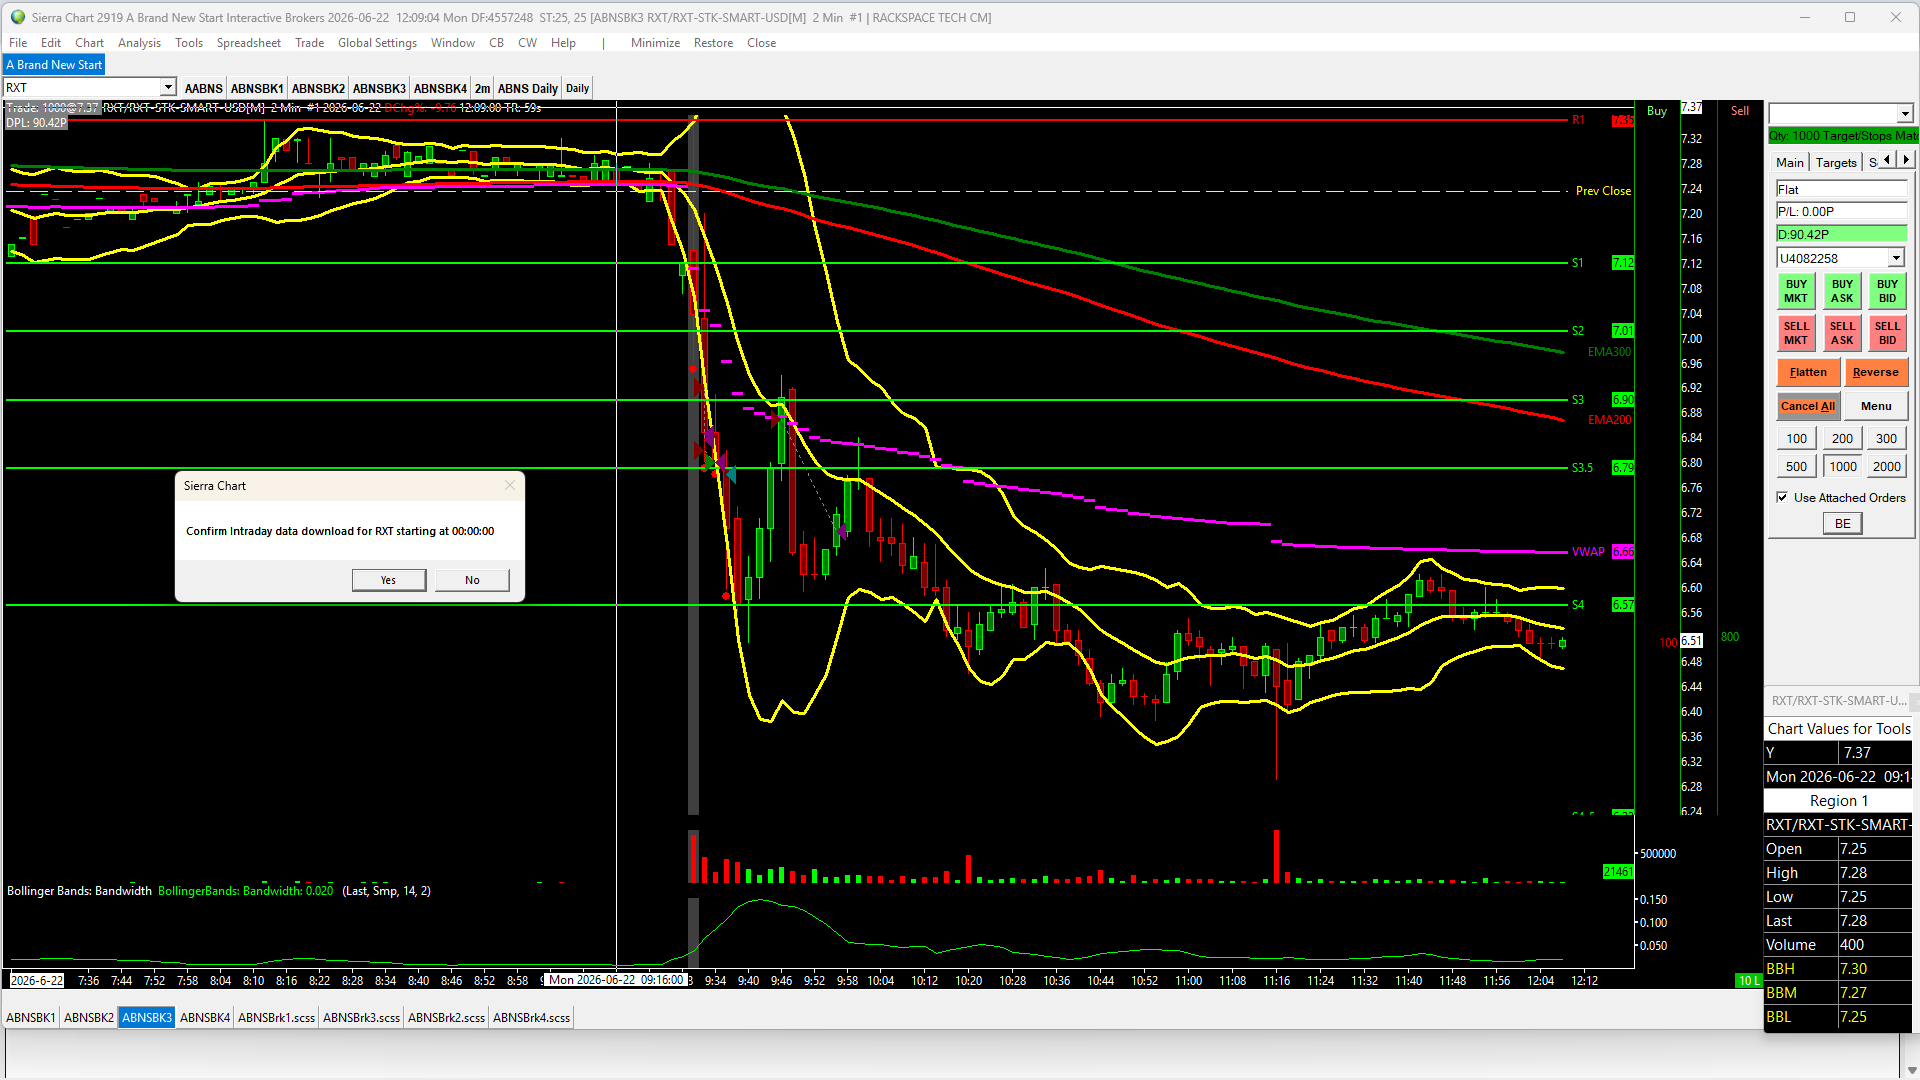Select the ABNSBK4 bottom chart tab

point(205,1018)
